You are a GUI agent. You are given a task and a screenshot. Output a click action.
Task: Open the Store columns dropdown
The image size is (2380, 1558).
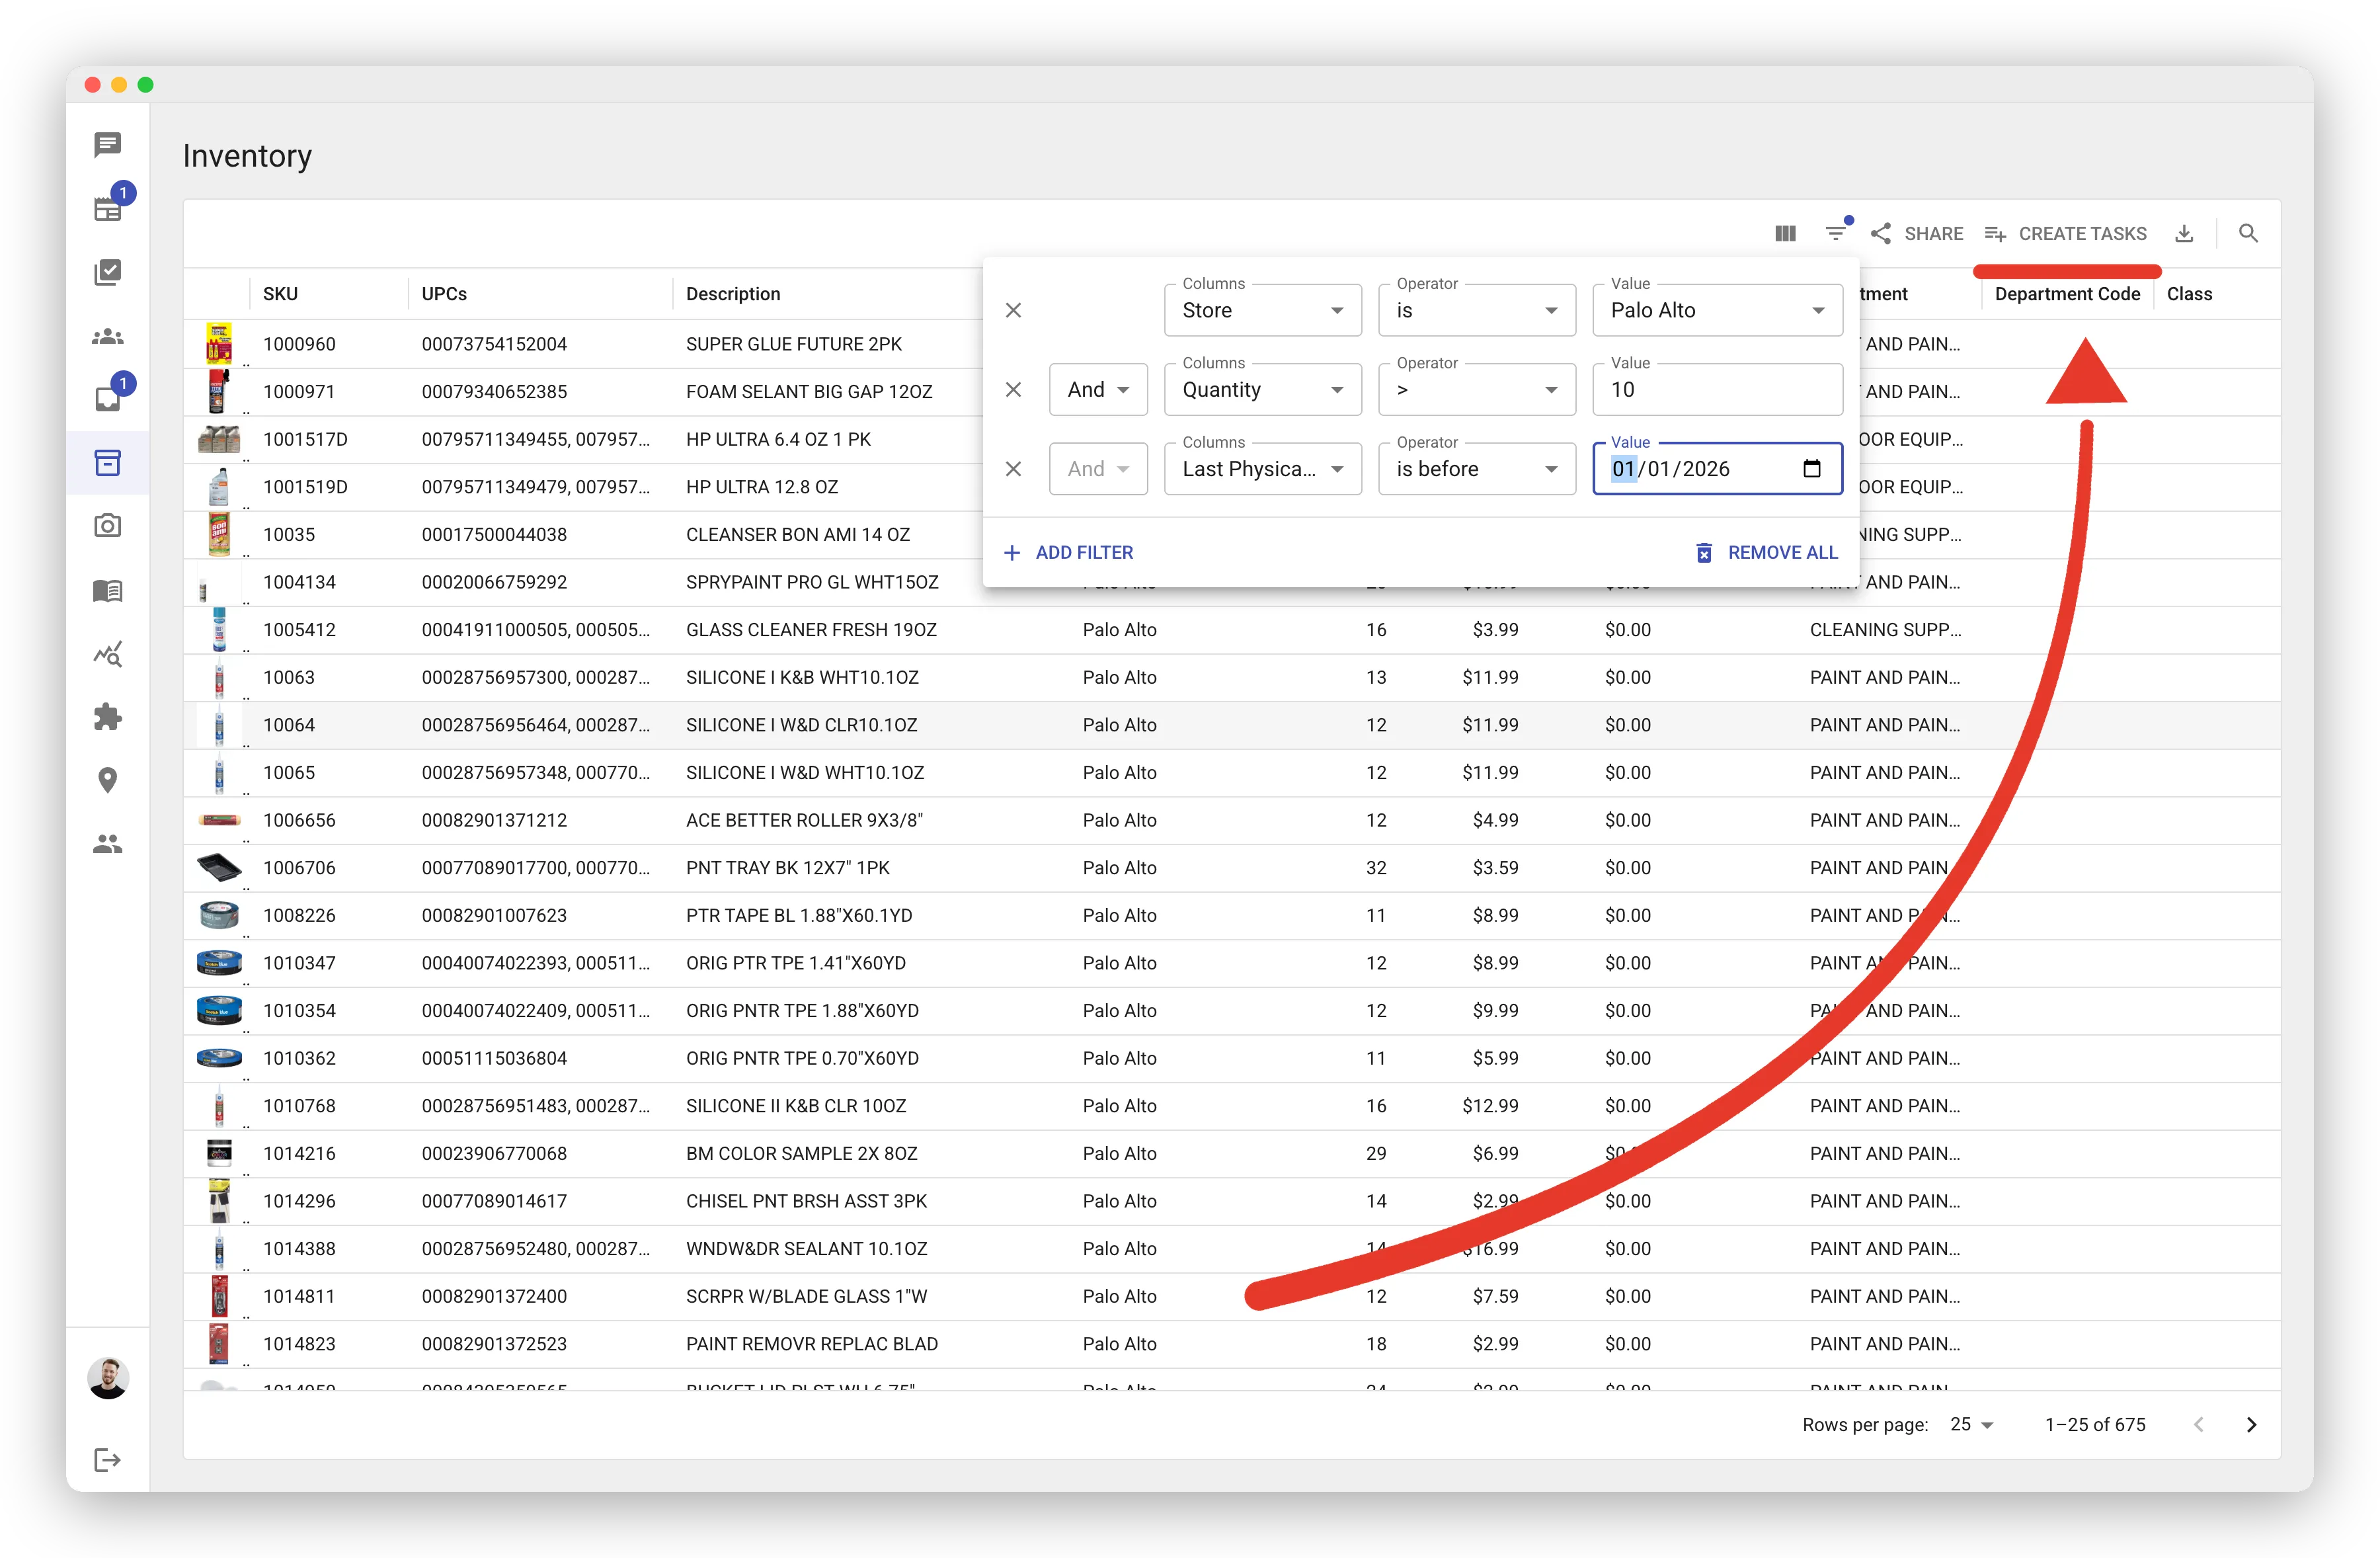(x=1263, y=311)
